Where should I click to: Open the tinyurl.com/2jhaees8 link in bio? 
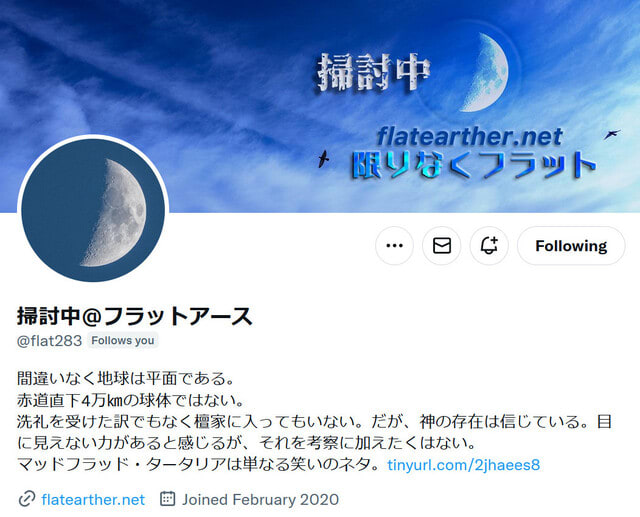(x=464, y=465)
